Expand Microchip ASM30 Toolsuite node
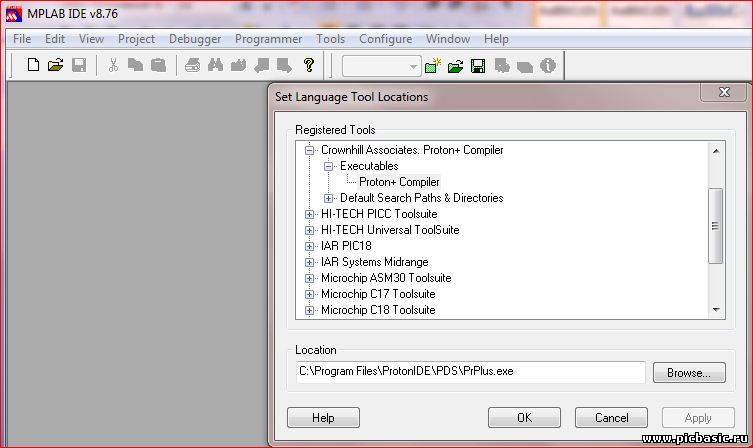The height and width of the screenshot is (448, 753). (310, 278)
